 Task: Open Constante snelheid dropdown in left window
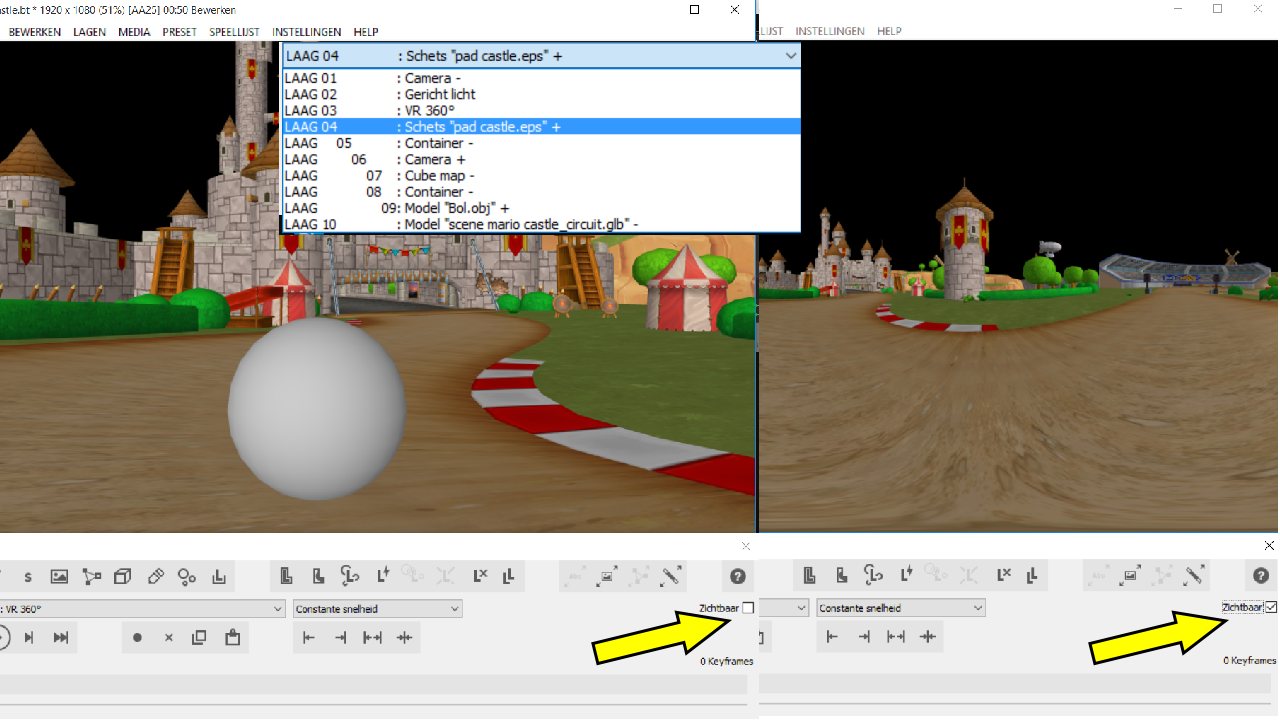point(455,608)
